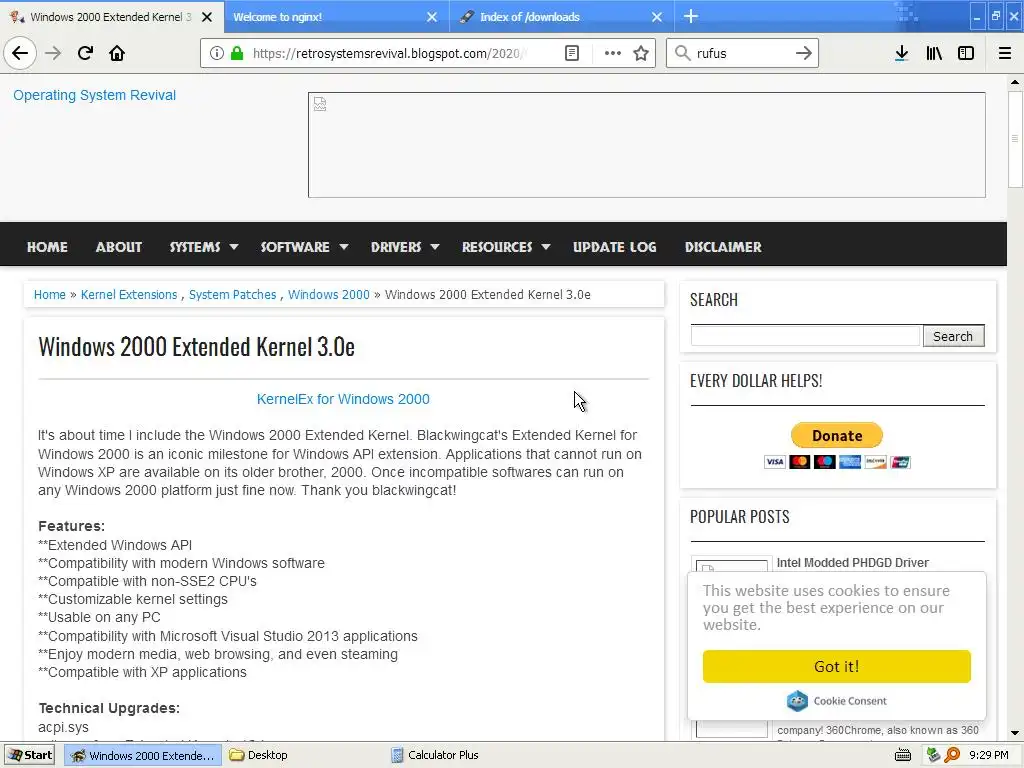Click the keyboard icon in system tray
The width and height of the screenshot is (1024, 768).
click(x=903, y=756)
